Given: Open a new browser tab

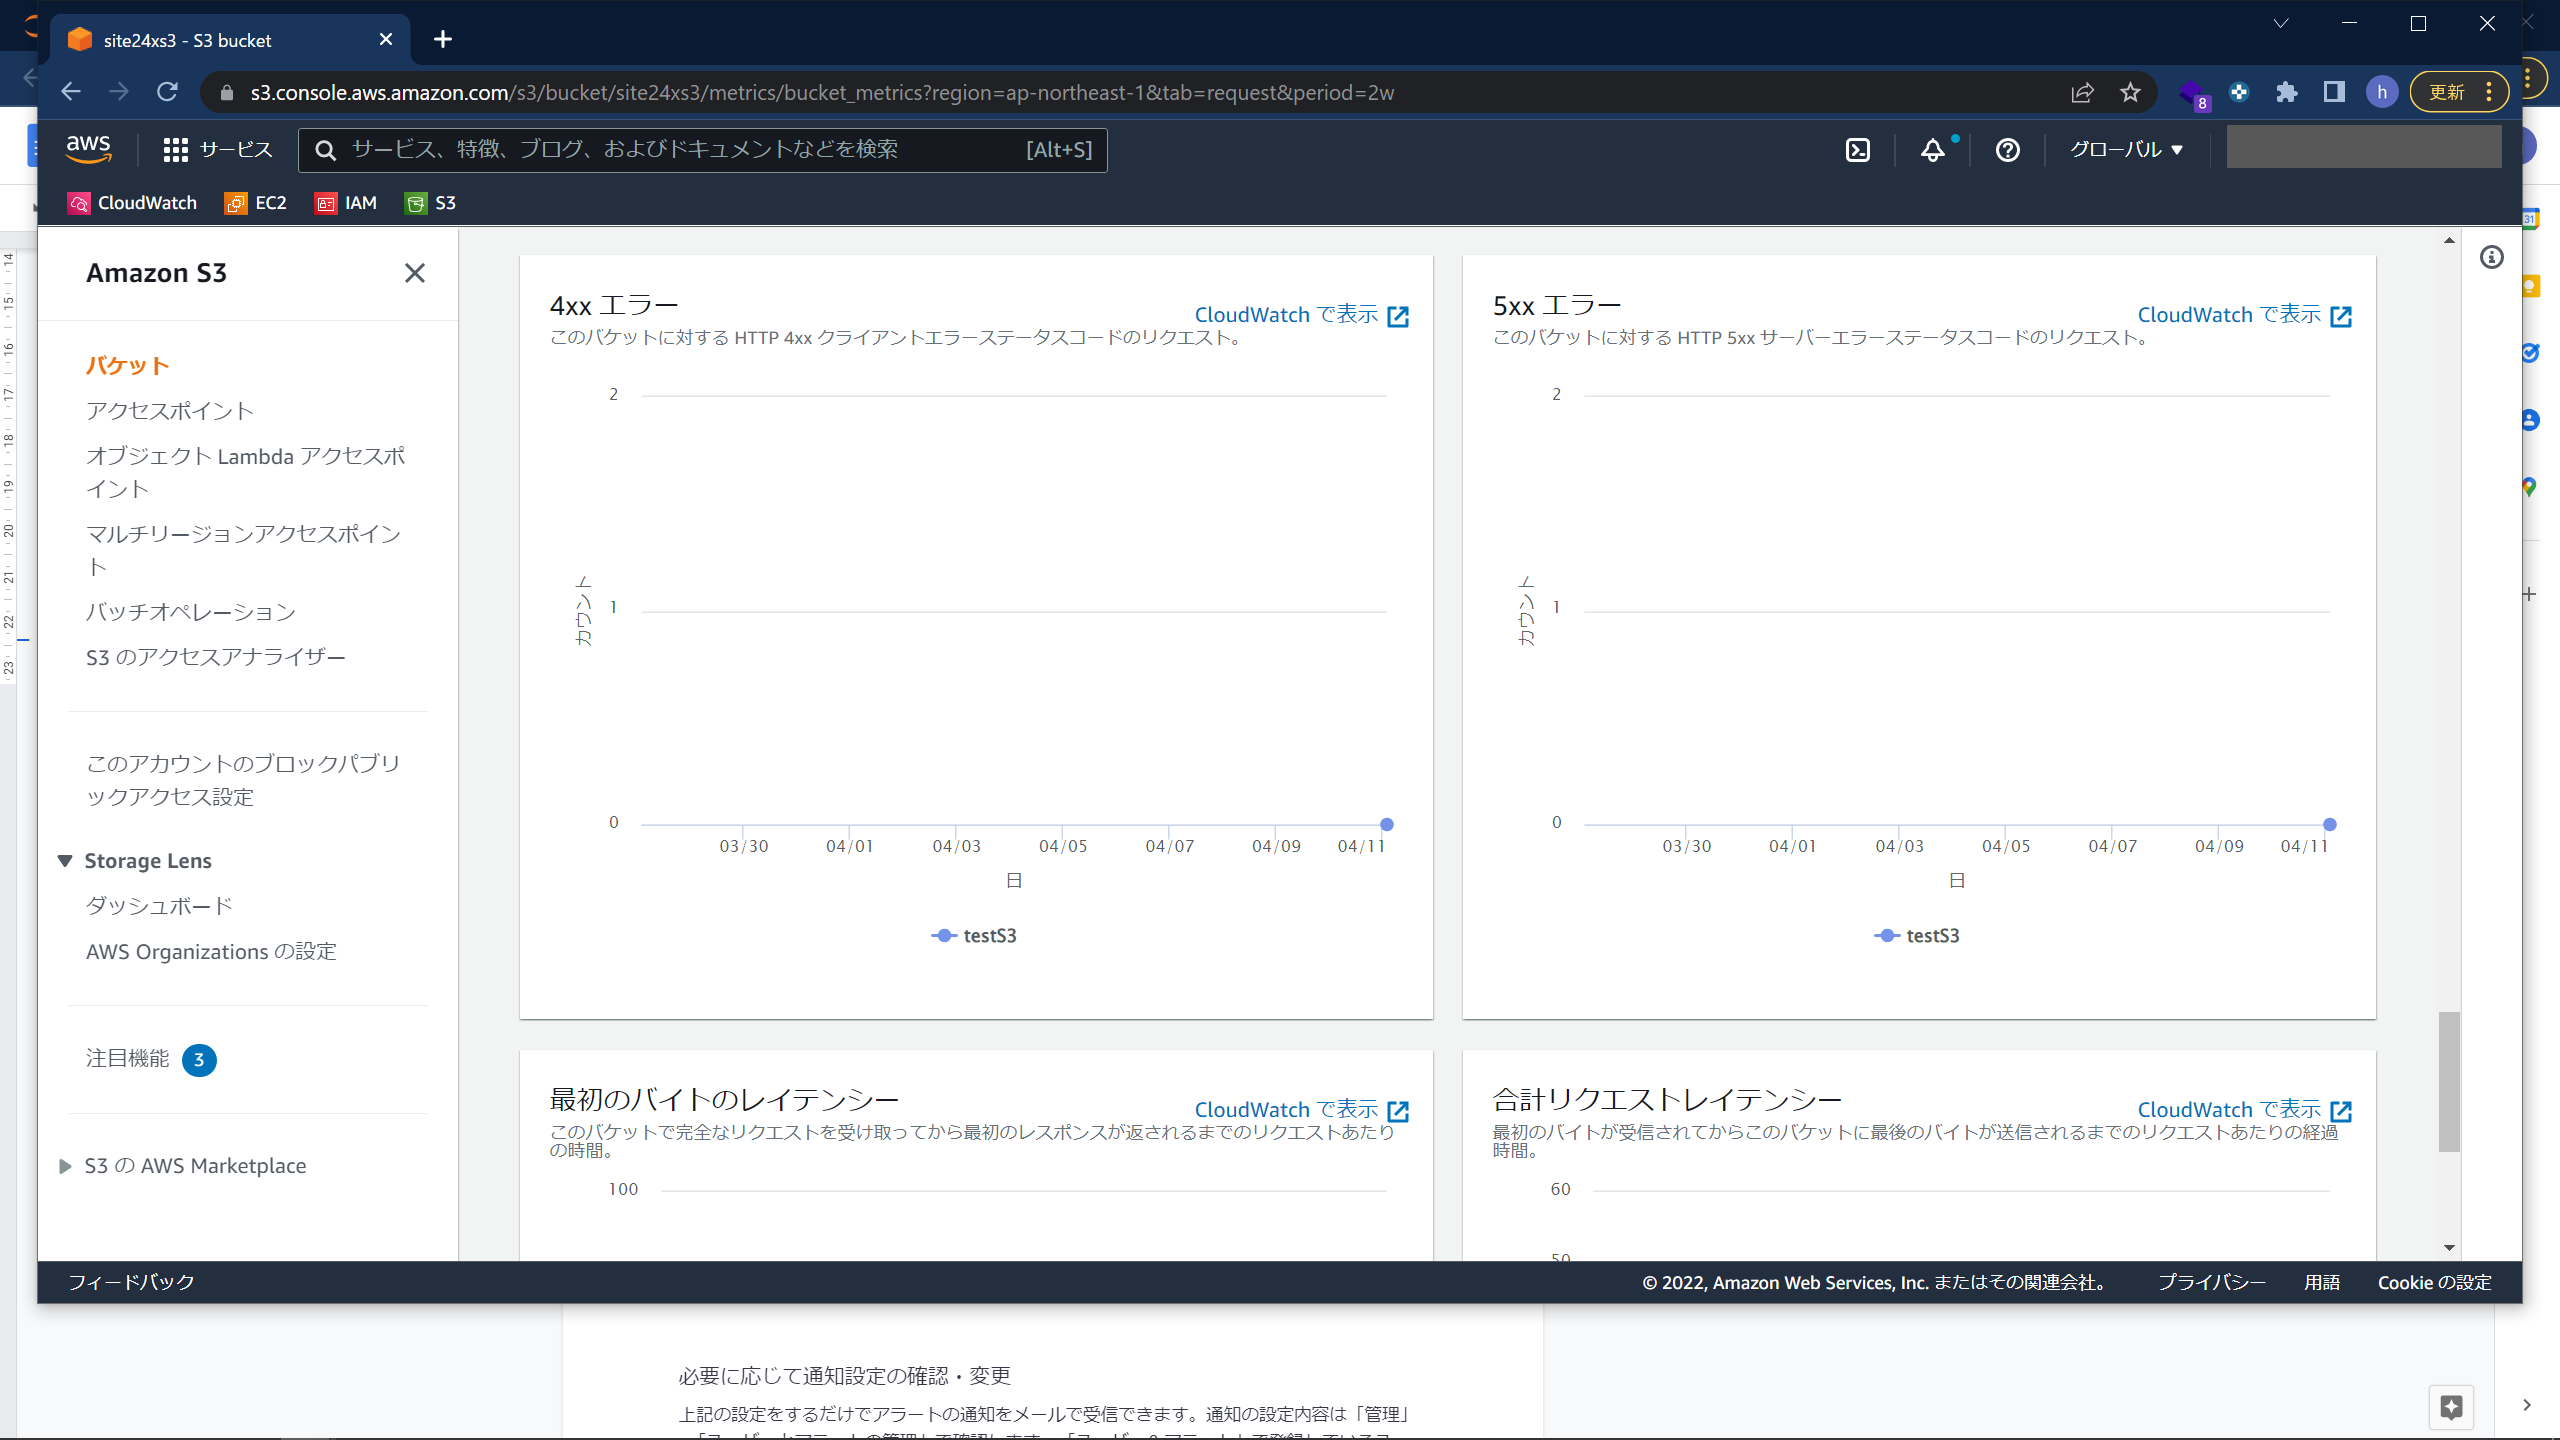Looking at the screenshot, I should pos(443,39).
